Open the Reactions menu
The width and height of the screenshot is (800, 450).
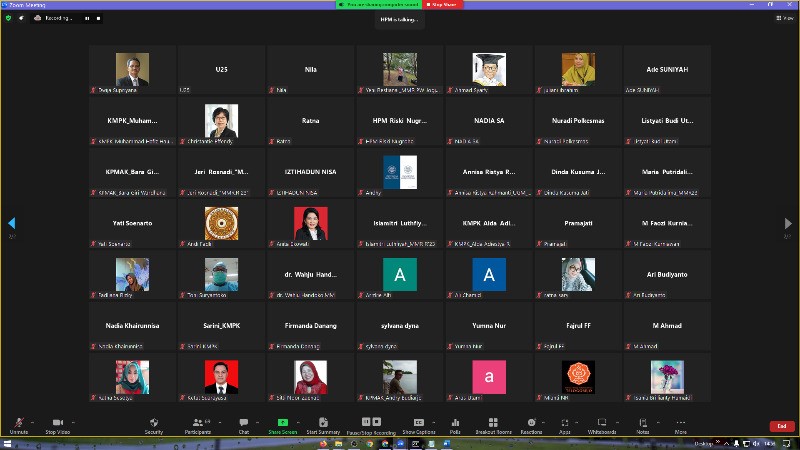(x=531, y=423)
